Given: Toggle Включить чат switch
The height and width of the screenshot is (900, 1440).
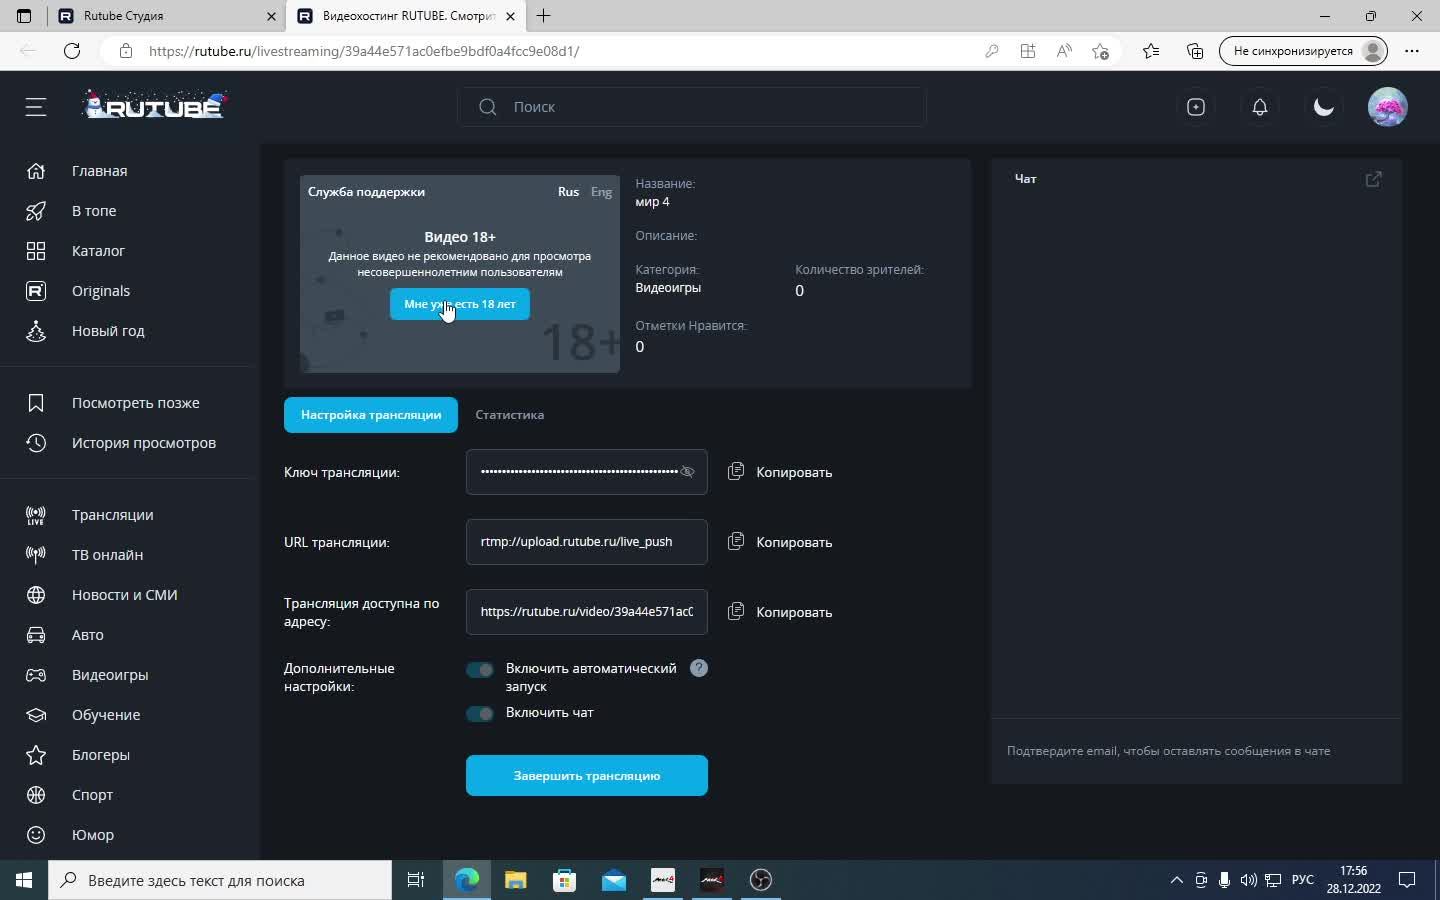Looking at the screenshot, I should [x=480, y=714].
